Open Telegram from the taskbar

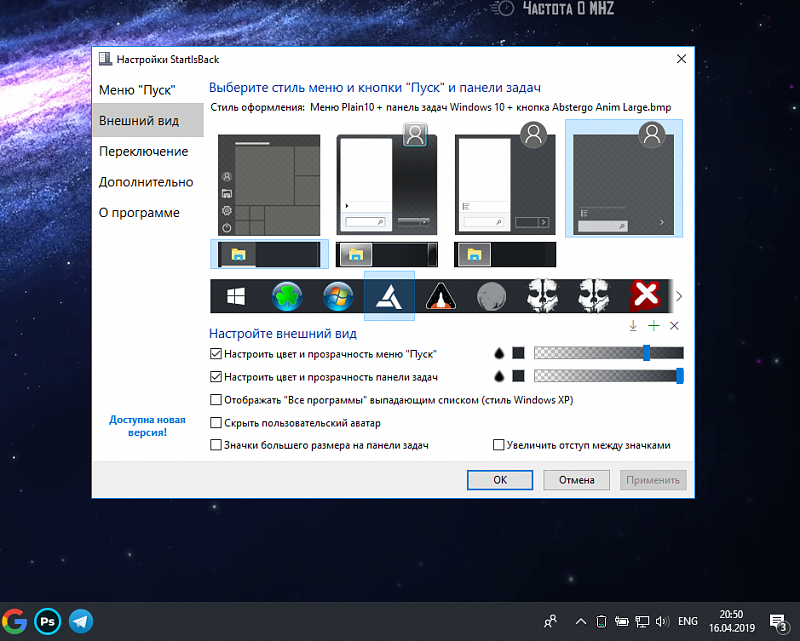(80, 621)
